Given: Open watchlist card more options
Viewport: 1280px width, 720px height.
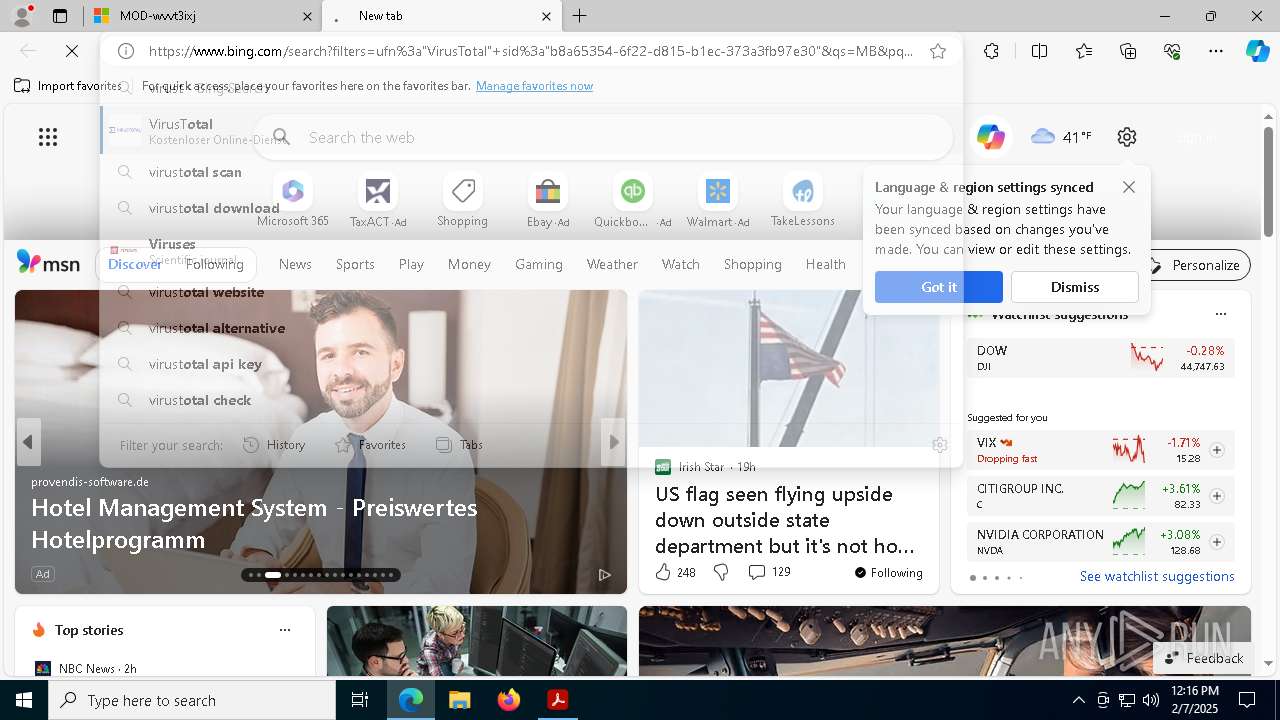Looking at the screenshot, I should [x=1220, y=314].
